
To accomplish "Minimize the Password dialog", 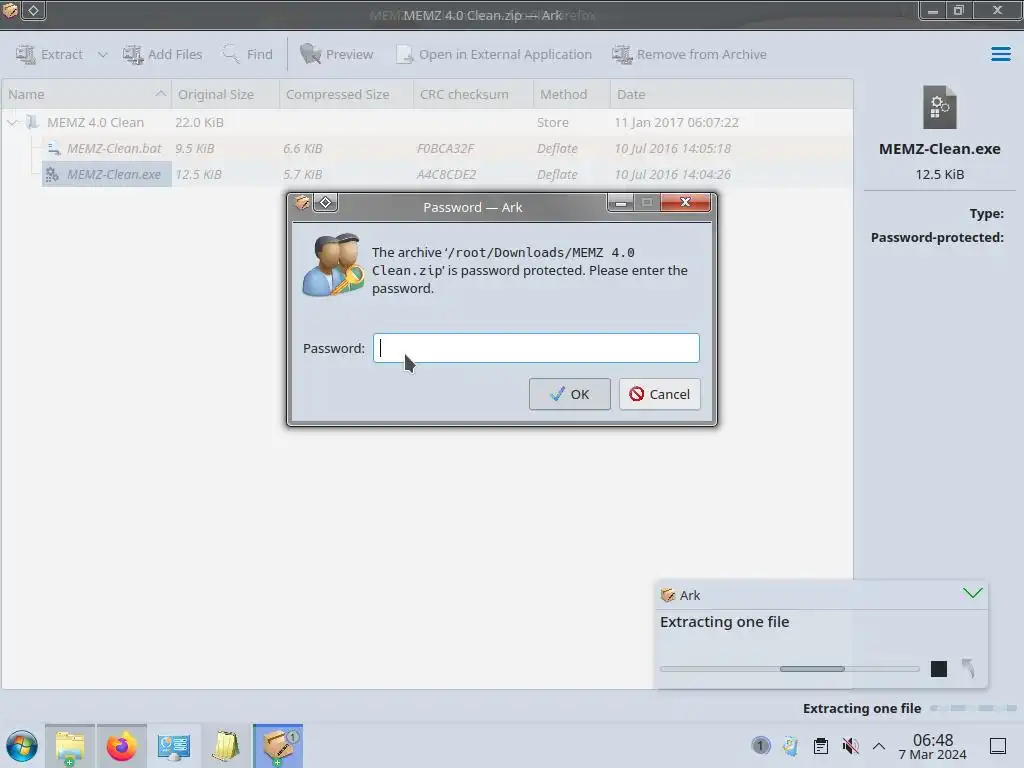I will tap(620, 202).
